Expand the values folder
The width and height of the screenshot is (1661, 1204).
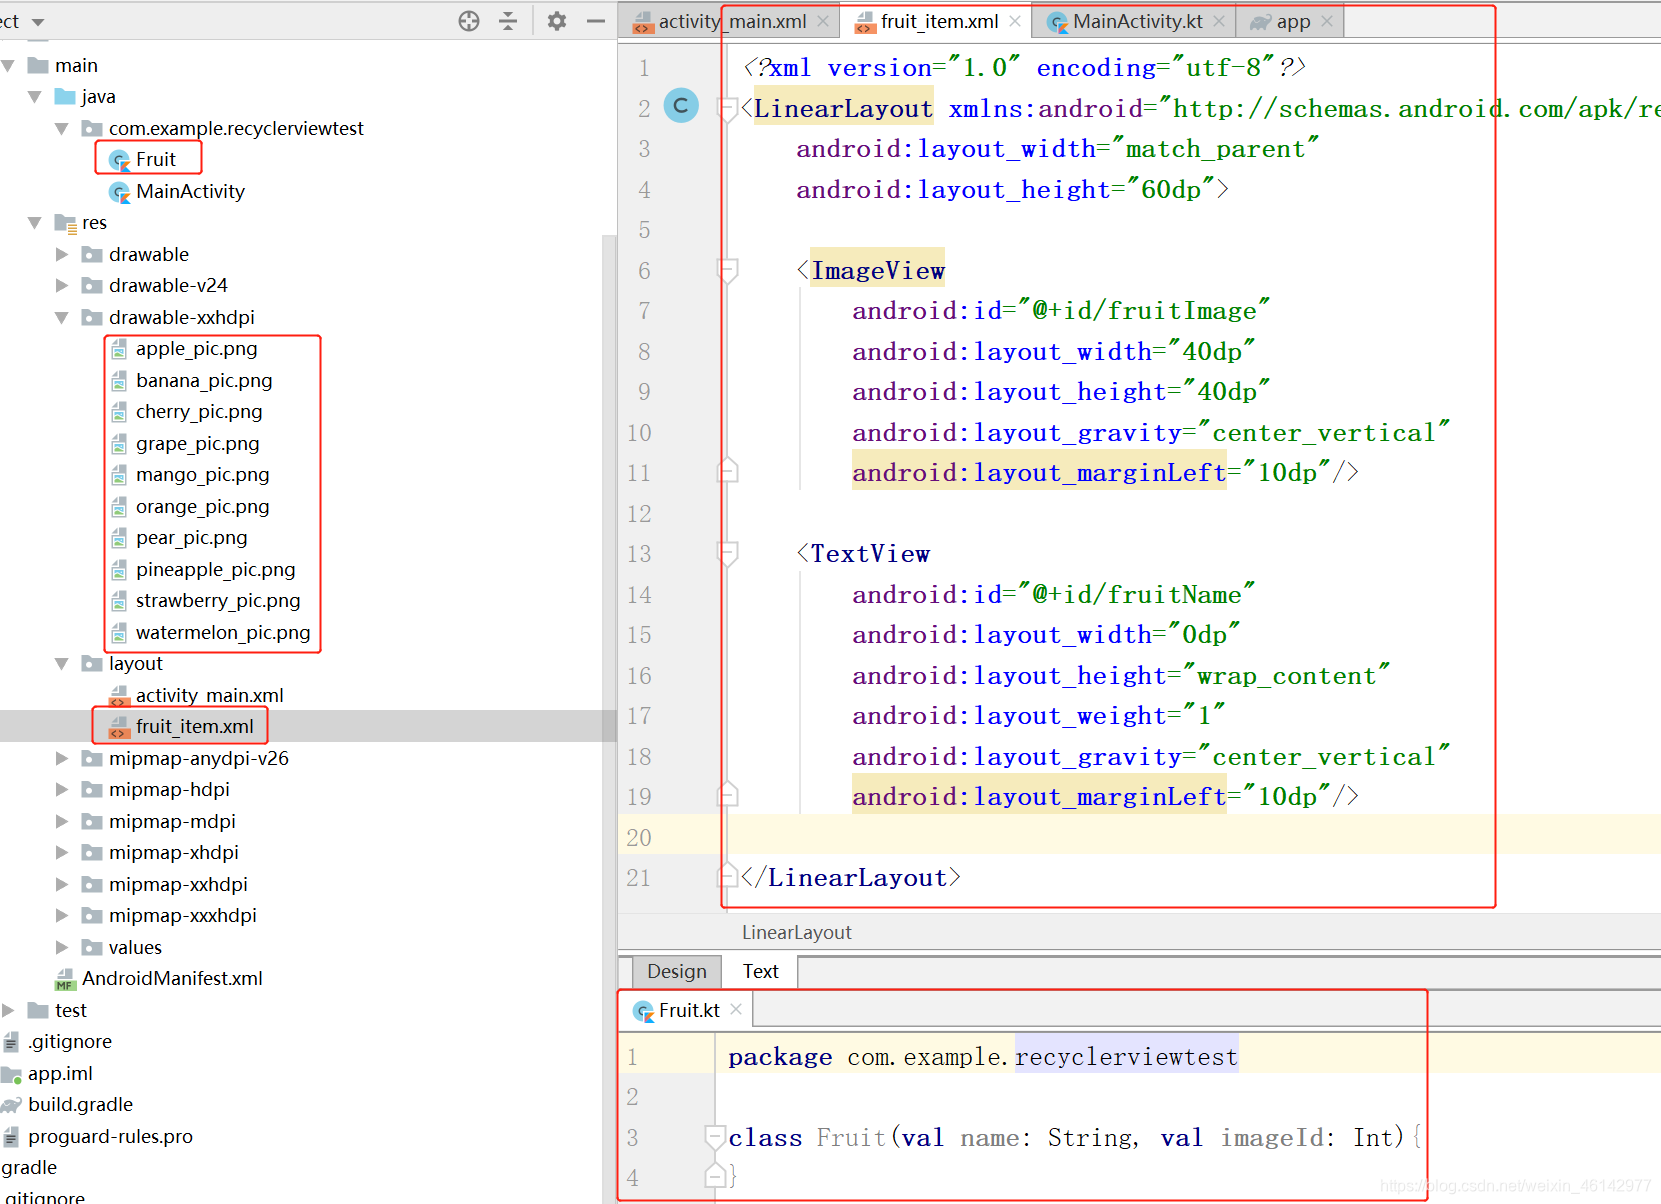click(x=62, y=948)
